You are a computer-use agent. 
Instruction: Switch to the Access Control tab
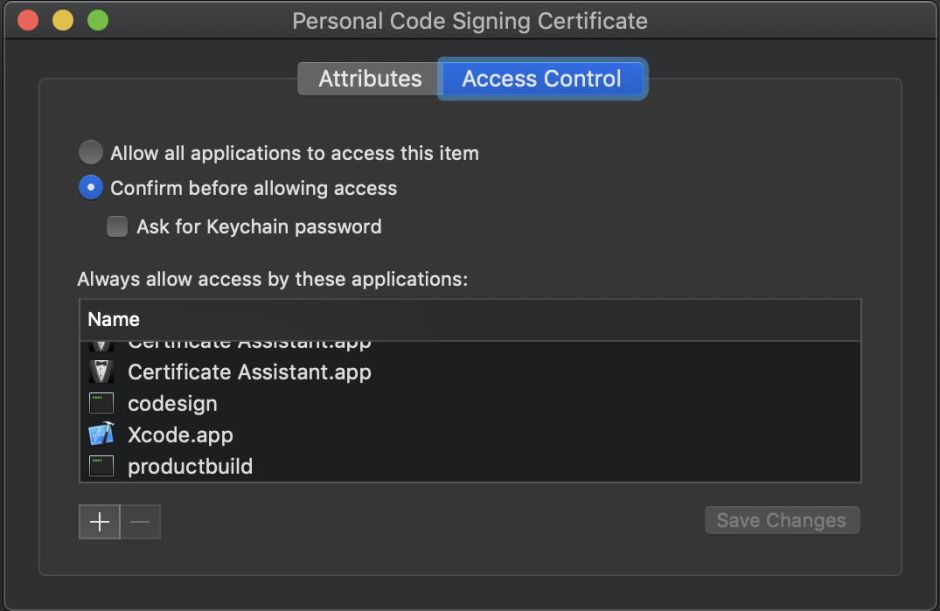tap(542, 78)
